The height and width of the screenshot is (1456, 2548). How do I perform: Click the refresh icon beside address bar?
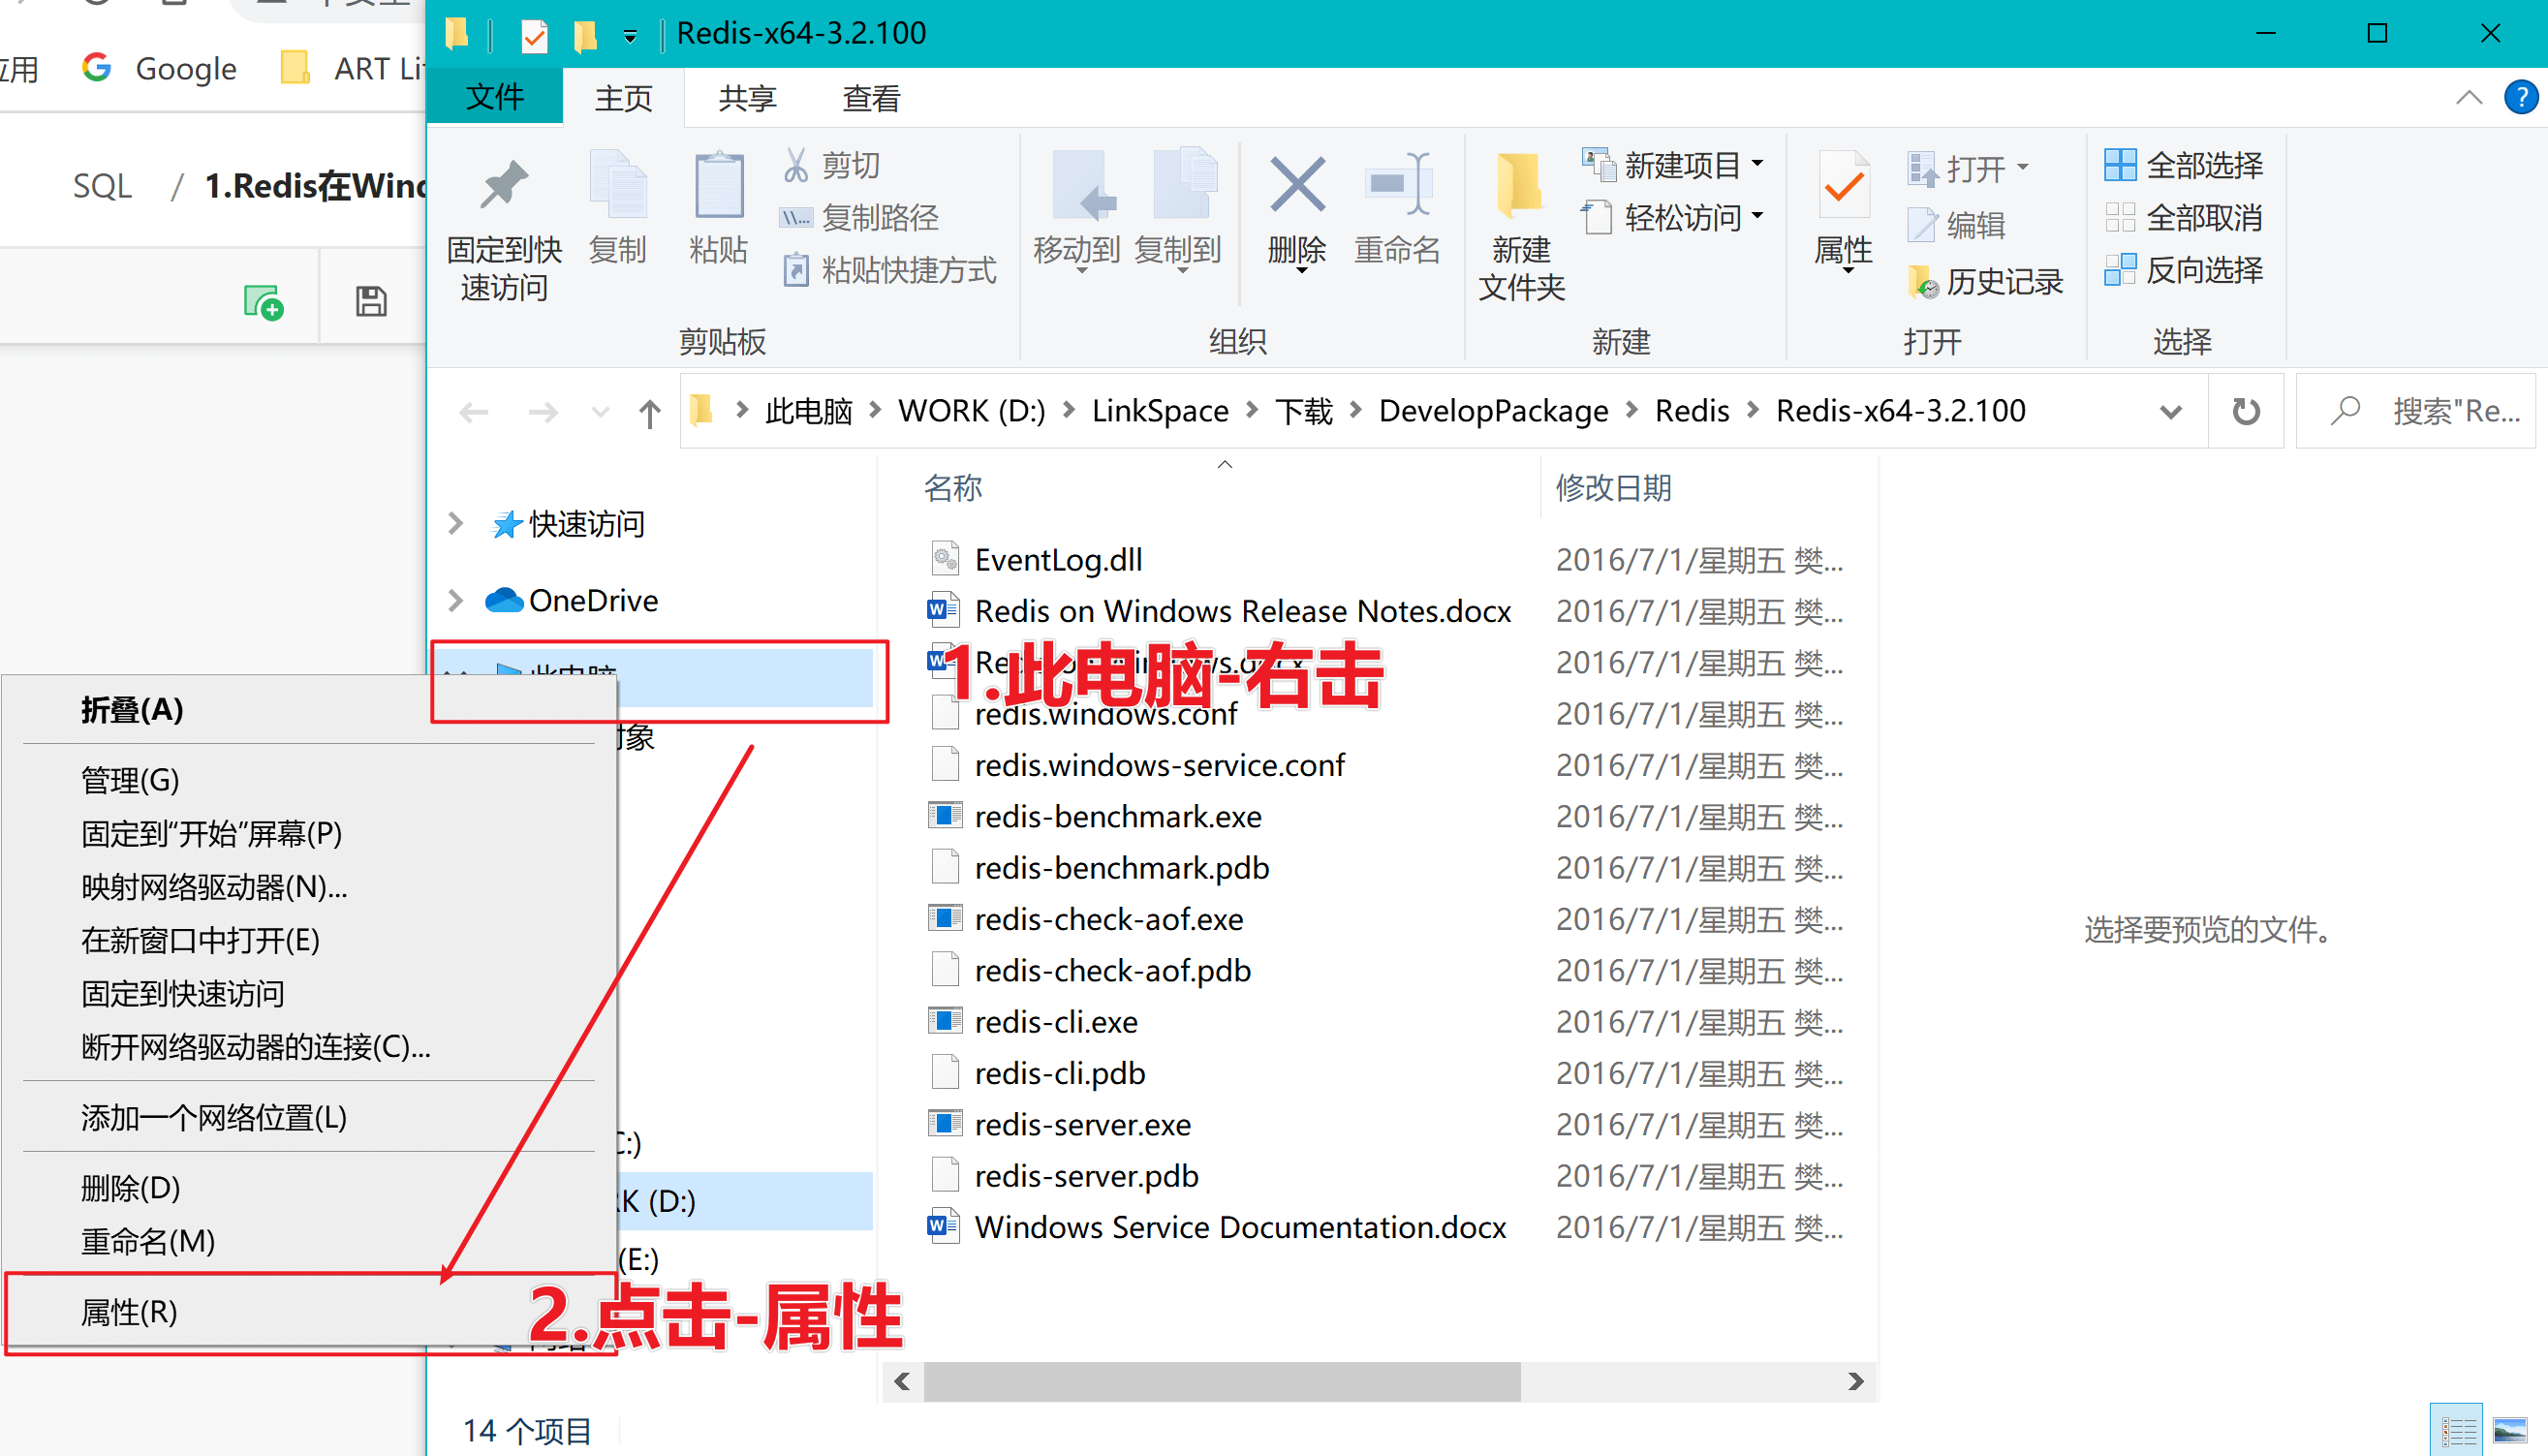2246,411
